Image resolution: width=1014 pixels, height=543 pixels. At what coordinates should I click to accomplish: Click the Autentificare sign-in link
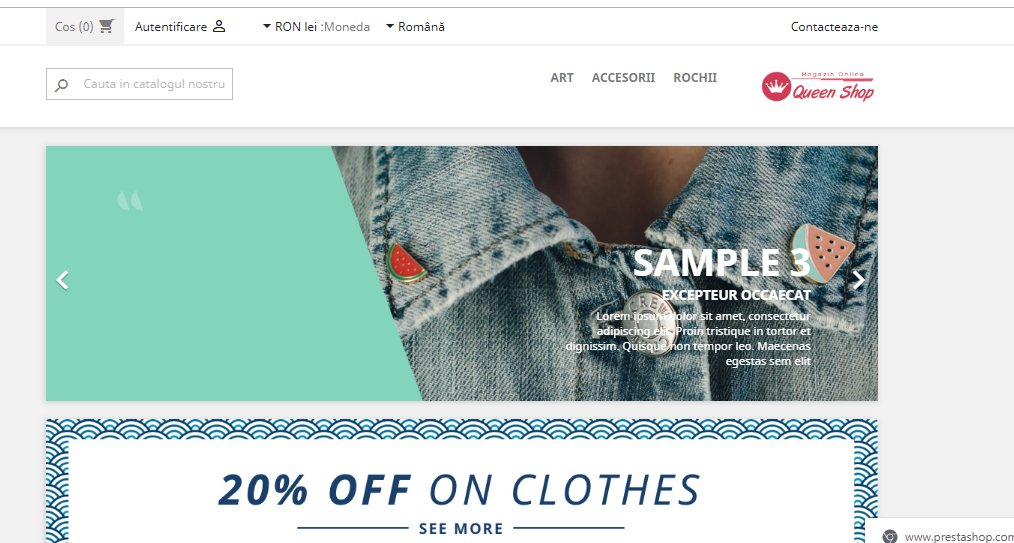pos(171,27)
